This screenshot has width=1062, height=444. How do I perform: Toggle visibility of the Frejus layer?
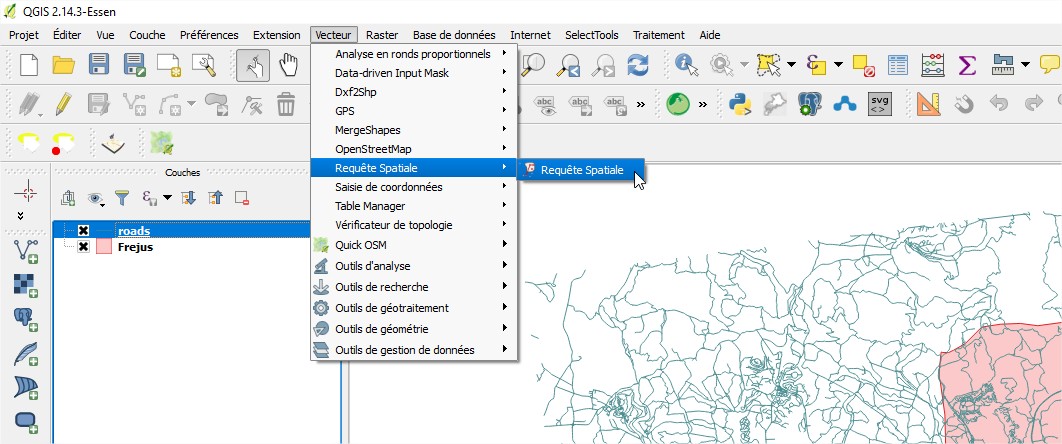click(83, 247)
